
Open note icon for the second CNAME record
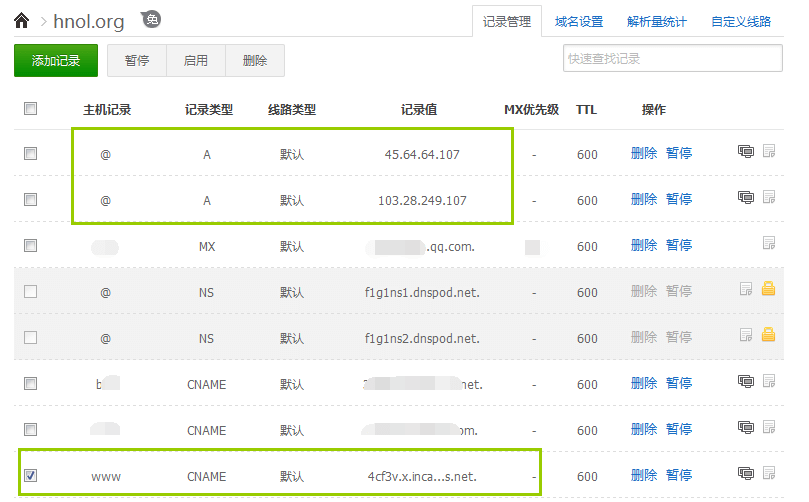[x=769, y=427]
